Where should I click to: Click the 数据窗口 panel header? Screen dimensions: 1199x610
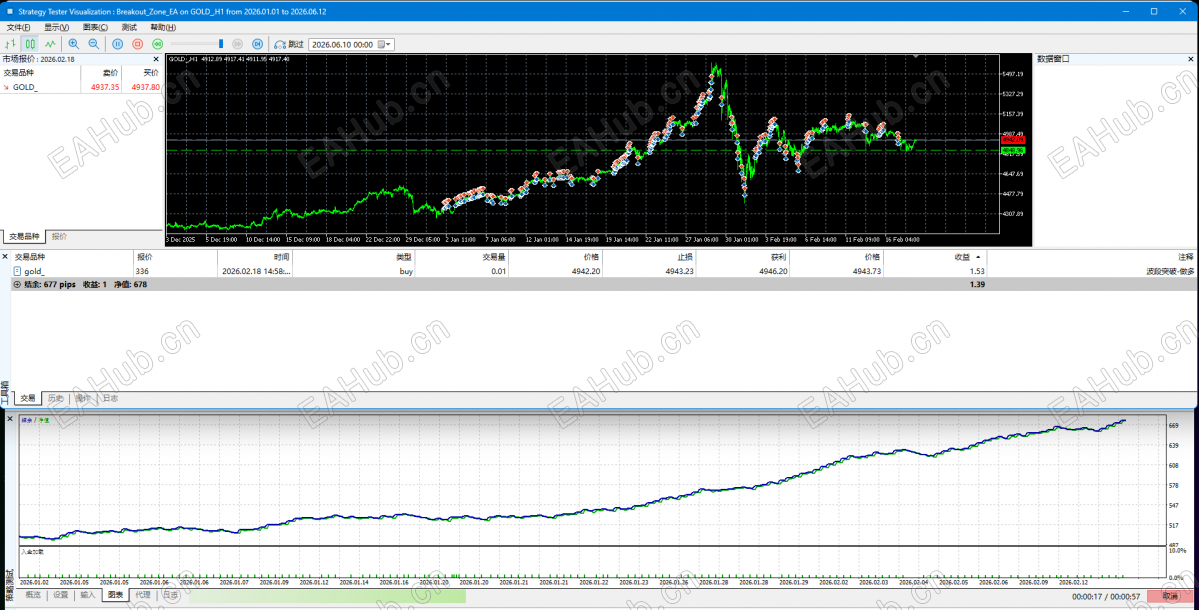pos(1053,59)
